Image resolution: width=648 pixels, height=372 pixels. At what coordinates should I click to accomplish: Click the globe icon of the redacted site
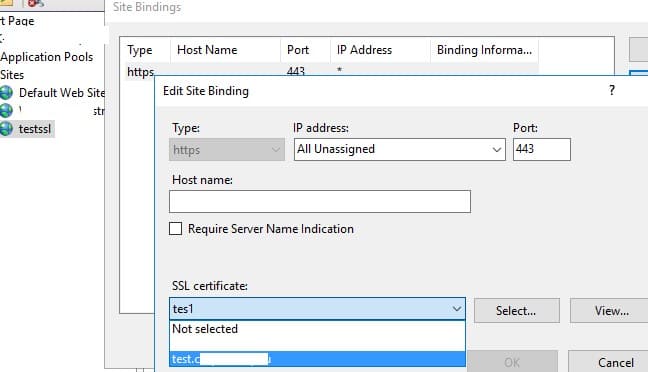pos(6,110)
